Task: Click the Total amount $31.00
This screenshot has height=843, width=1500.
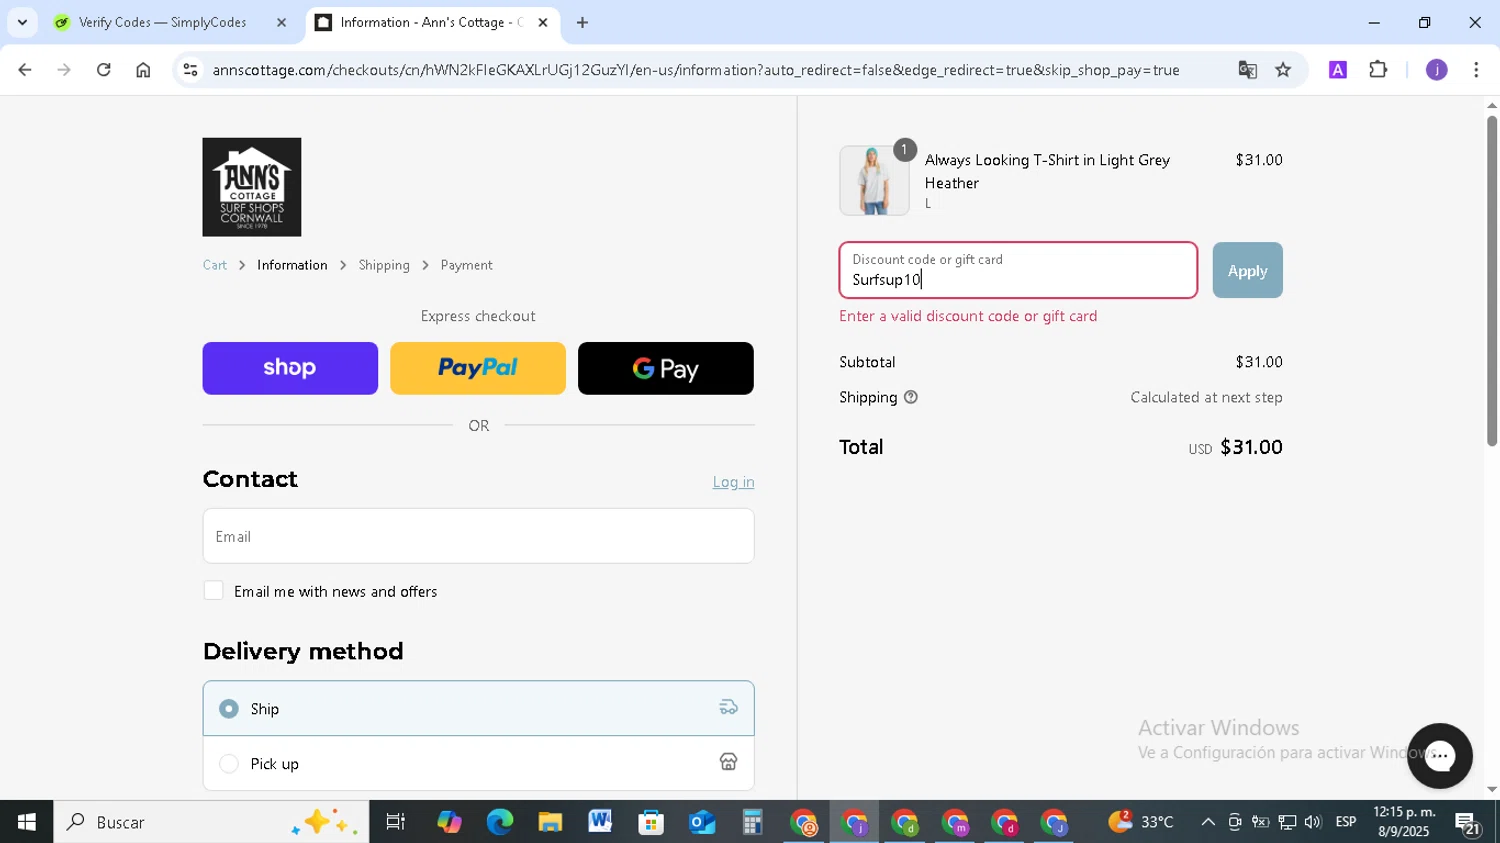Action: pos(1251,447)
